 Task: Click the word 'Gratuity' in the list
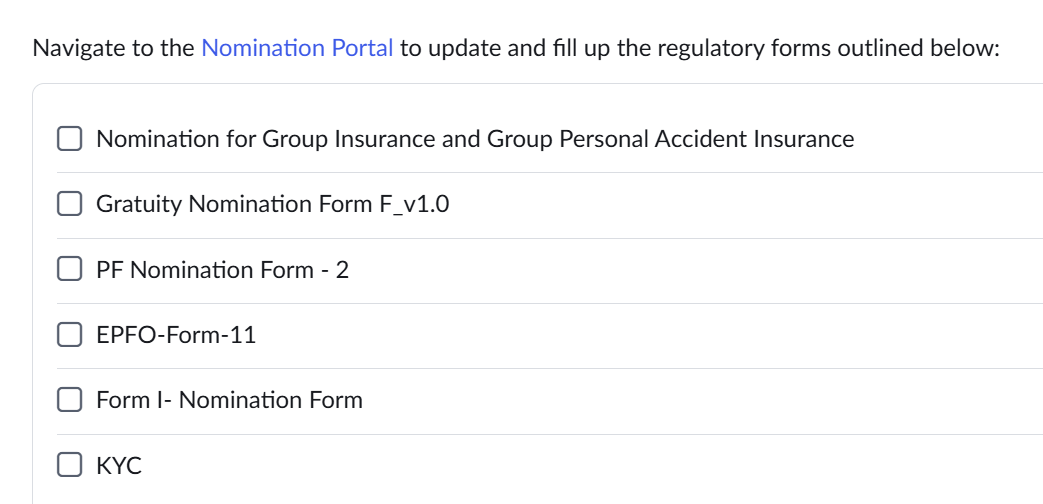click(139, 204)
